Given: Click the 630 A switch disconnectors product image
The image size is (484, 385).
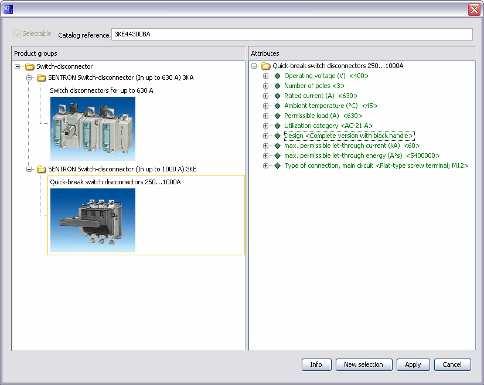Looking at the screenshot, I should 93,128.
